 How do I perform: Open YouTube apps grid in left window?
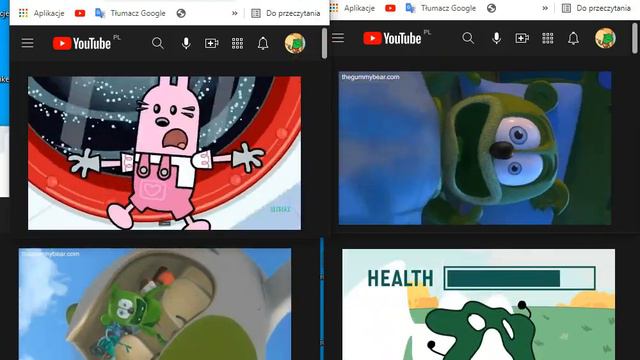coord(237,43)
